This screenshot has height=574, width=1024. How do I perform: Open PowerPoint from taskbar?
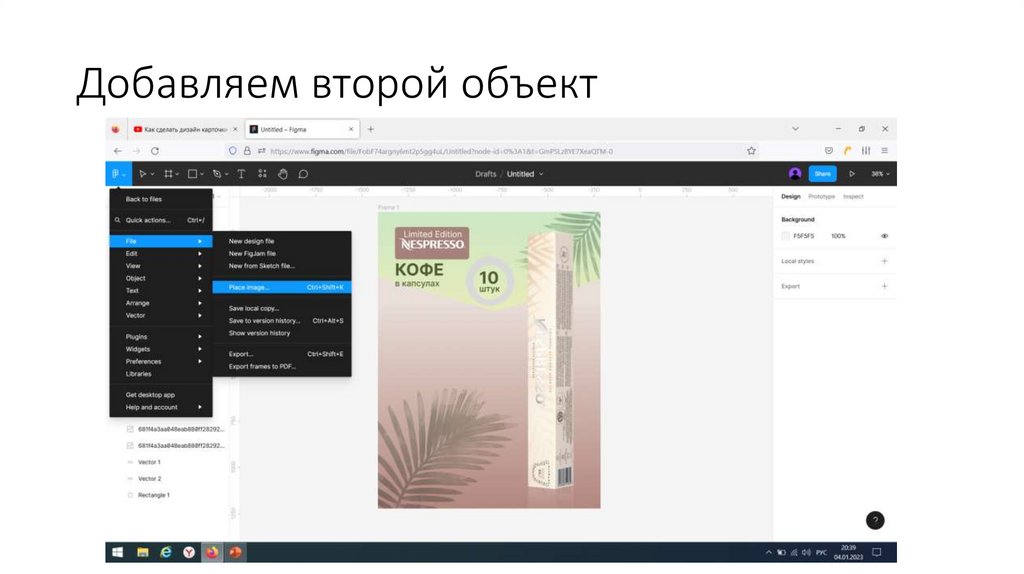(x=235, y=552)
